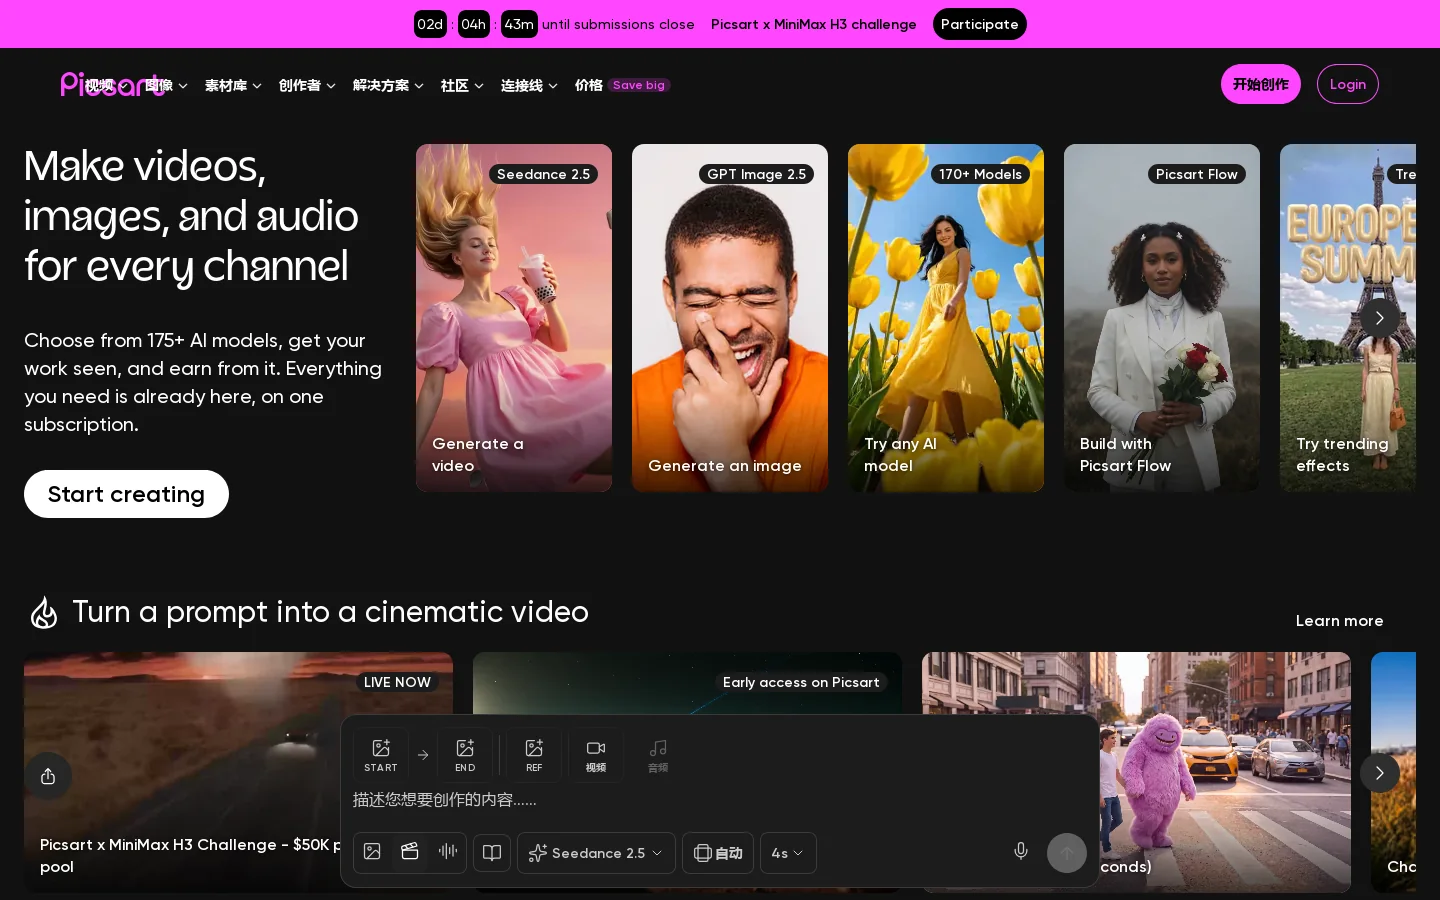Open the Learn more link
Screen dimensions: 1440x900
1339,621
